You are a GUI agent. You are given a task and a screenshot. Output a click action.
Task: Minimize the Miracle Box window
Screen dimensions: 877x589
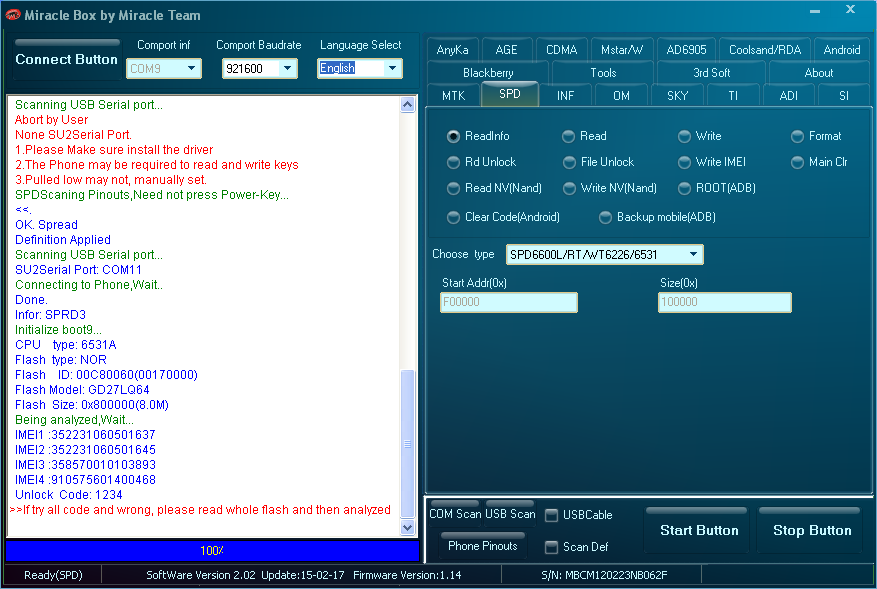[x=815, y=12]
